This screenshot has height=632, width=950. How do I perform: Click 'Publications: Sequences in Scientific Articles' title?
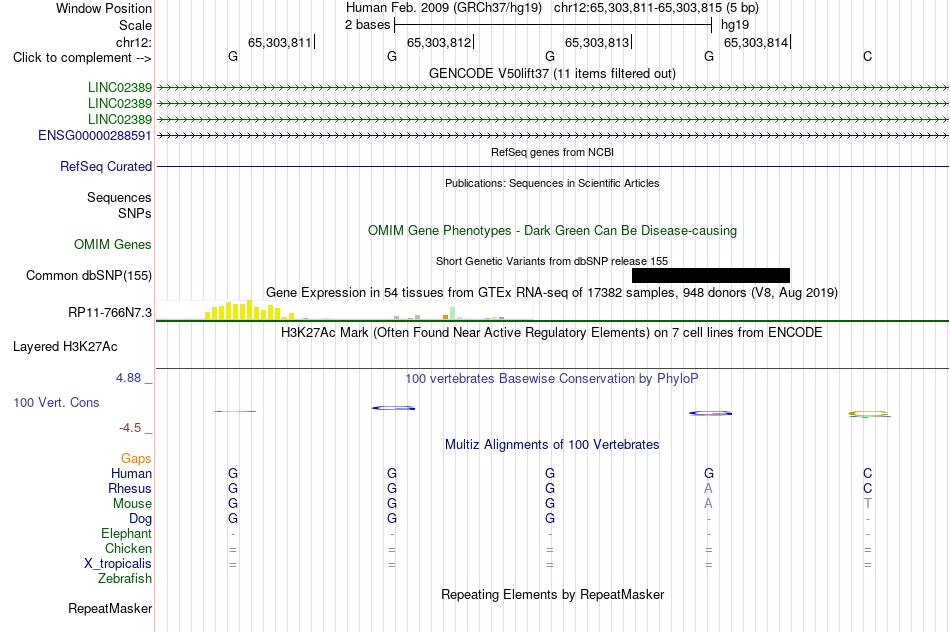pos(552,183)
